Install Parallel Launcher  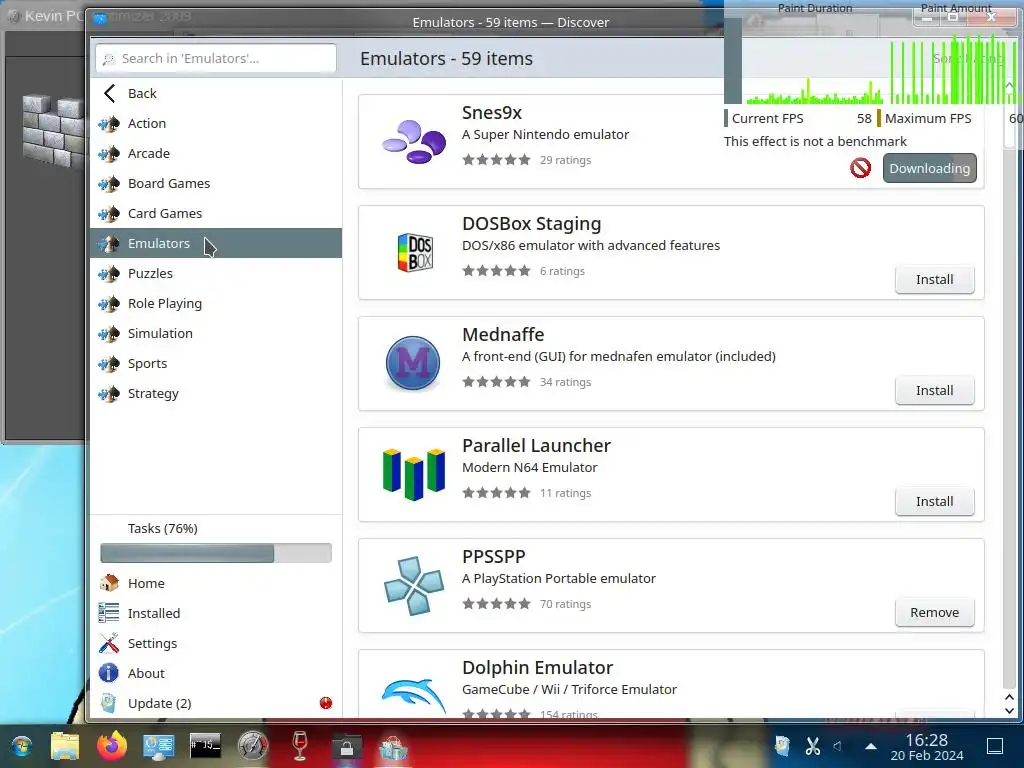coord(935,502)
